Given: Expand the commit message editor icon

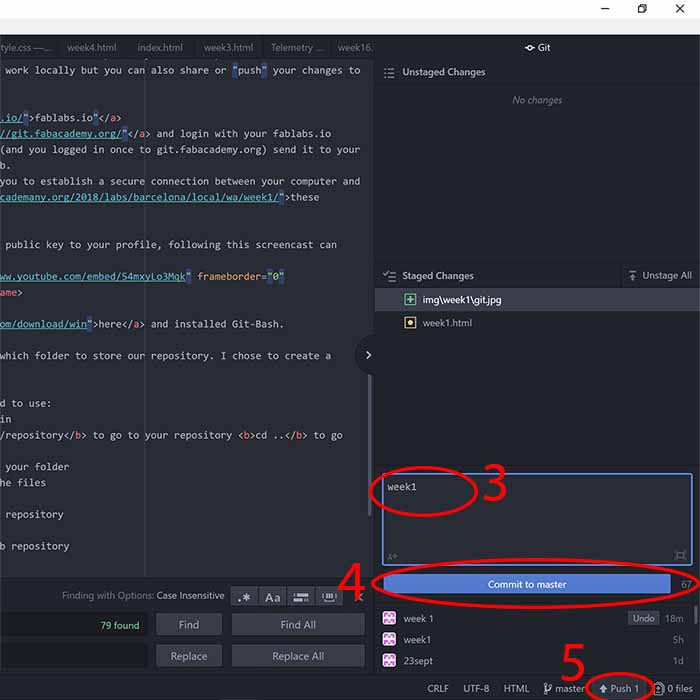Looking at the screenshot, I should (x=680, y=555).
